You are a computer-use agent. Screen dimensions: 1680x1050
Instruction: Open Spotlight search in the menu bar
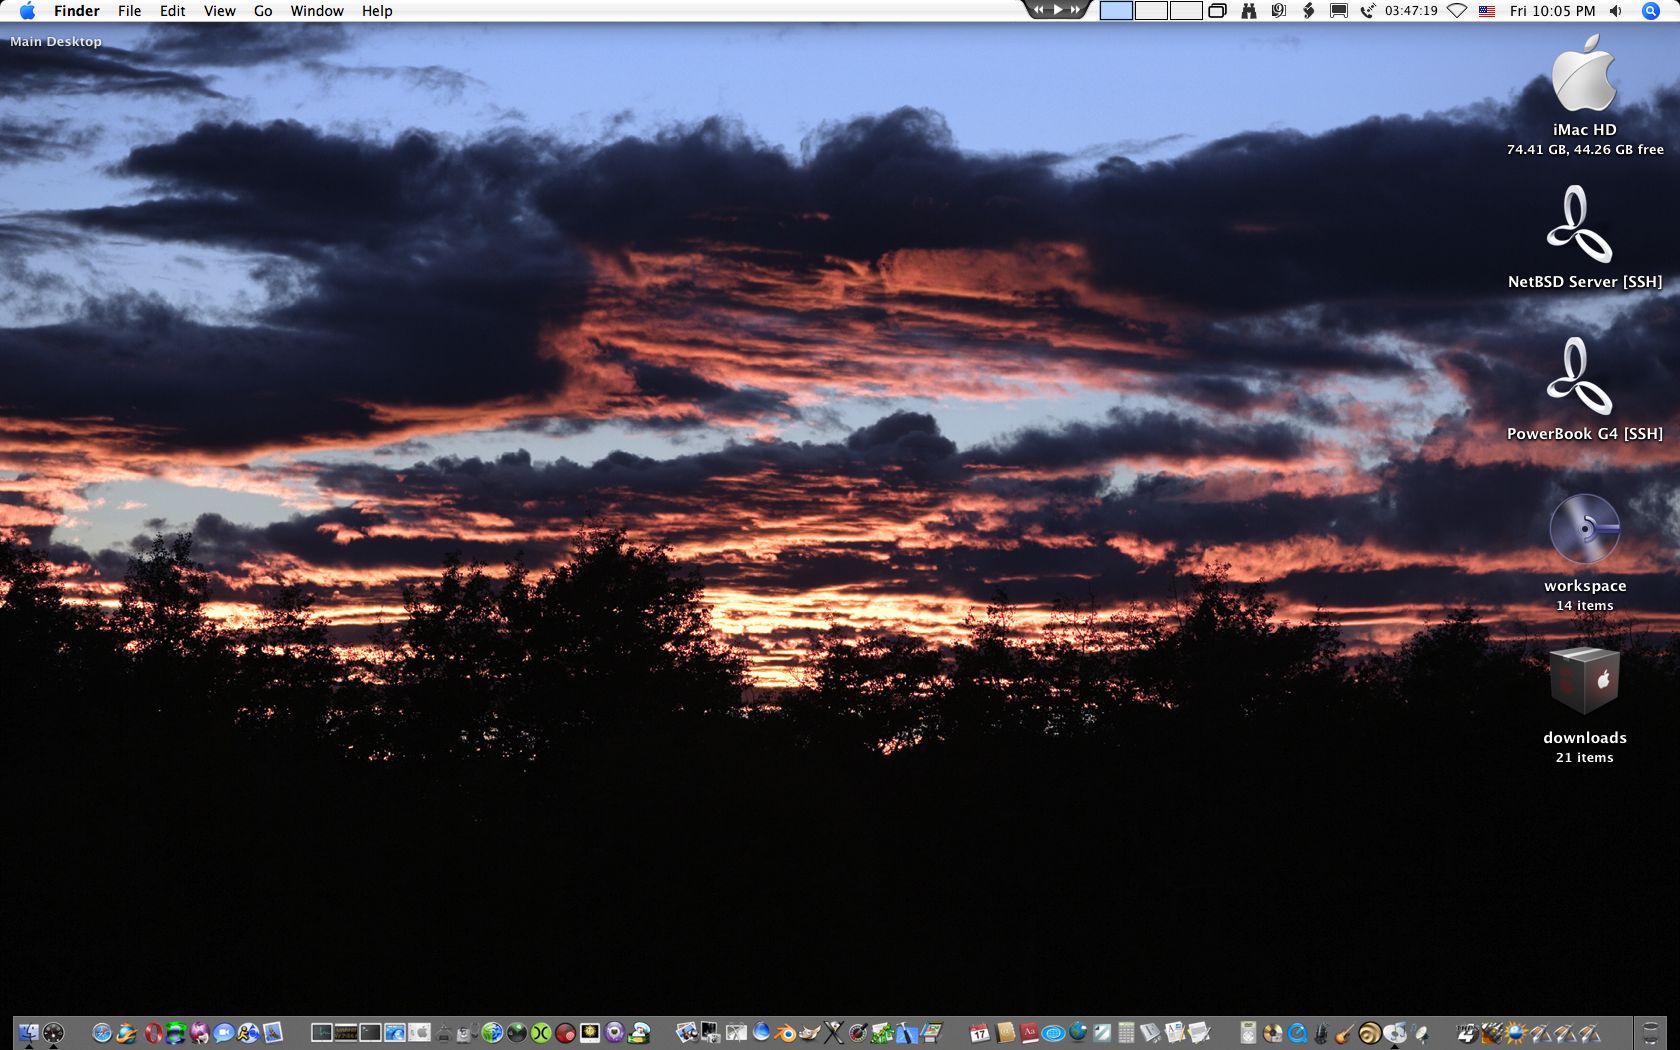(1651, 11)
